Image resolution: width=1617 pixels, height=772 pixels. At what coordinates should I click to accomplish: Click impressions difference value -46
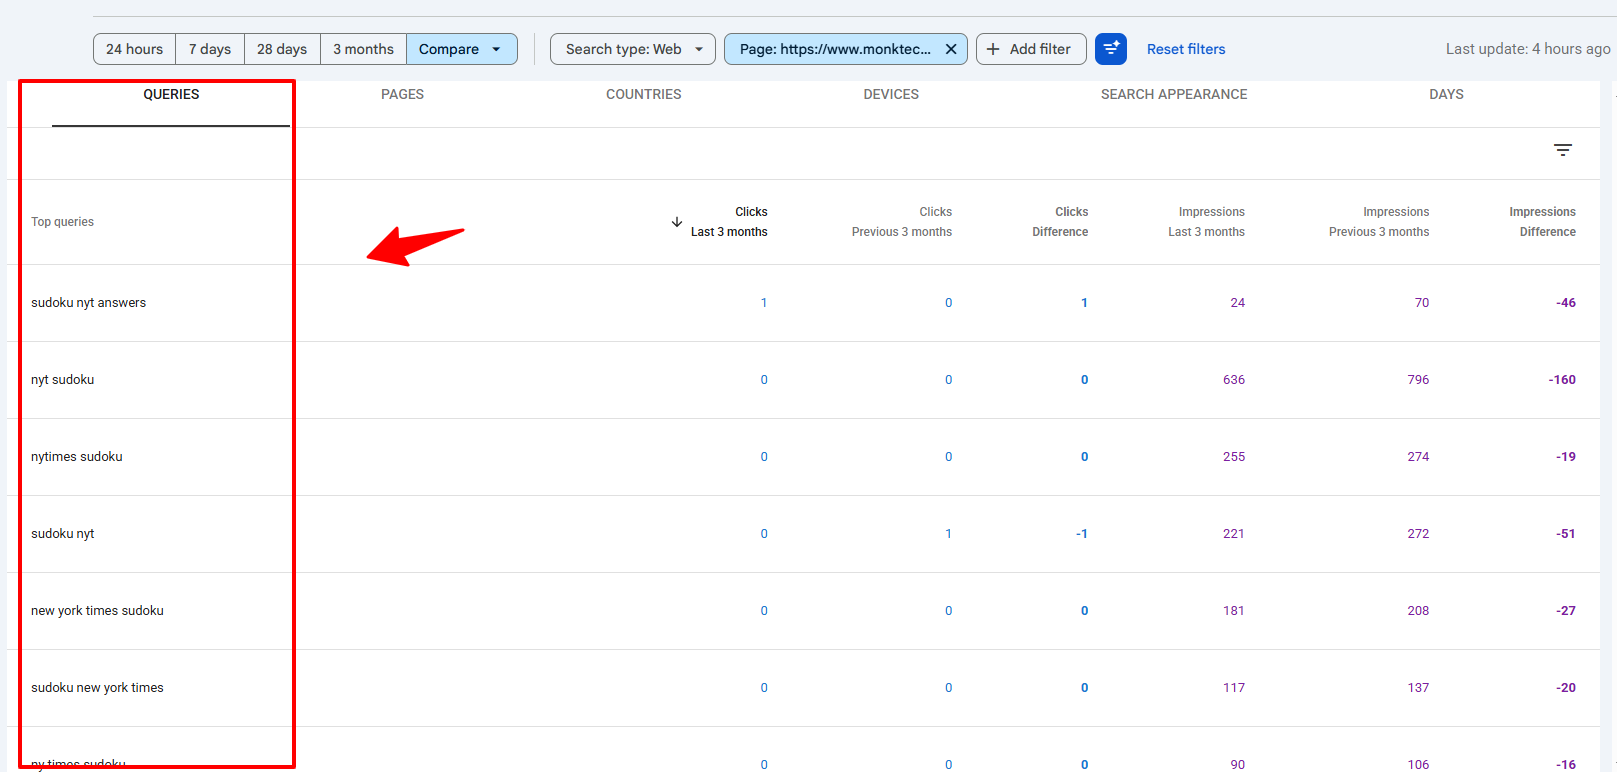tap(1566, 303)
